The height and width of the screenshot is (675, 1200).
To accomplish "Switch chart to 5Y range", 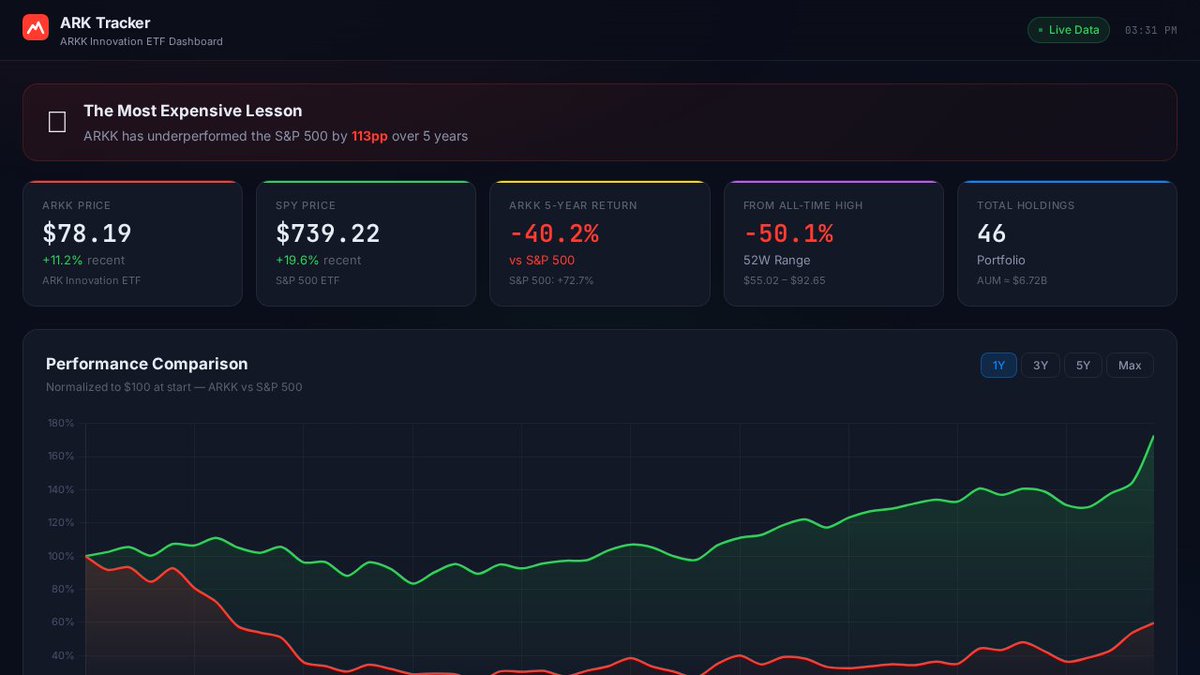I will click(1083, 365).
